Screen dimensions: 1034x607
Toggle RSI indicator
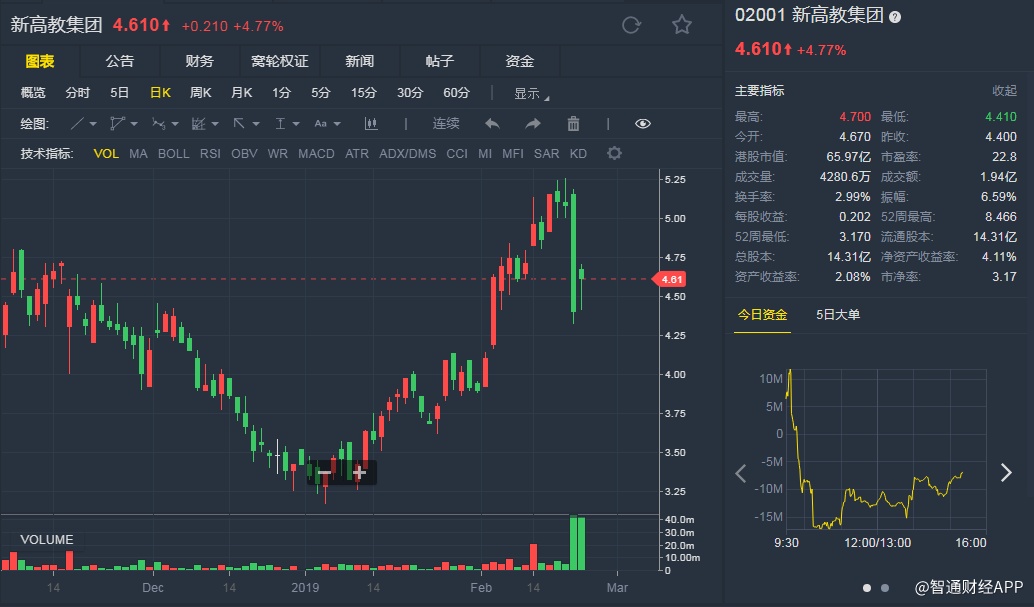click(x=210, y=154)
